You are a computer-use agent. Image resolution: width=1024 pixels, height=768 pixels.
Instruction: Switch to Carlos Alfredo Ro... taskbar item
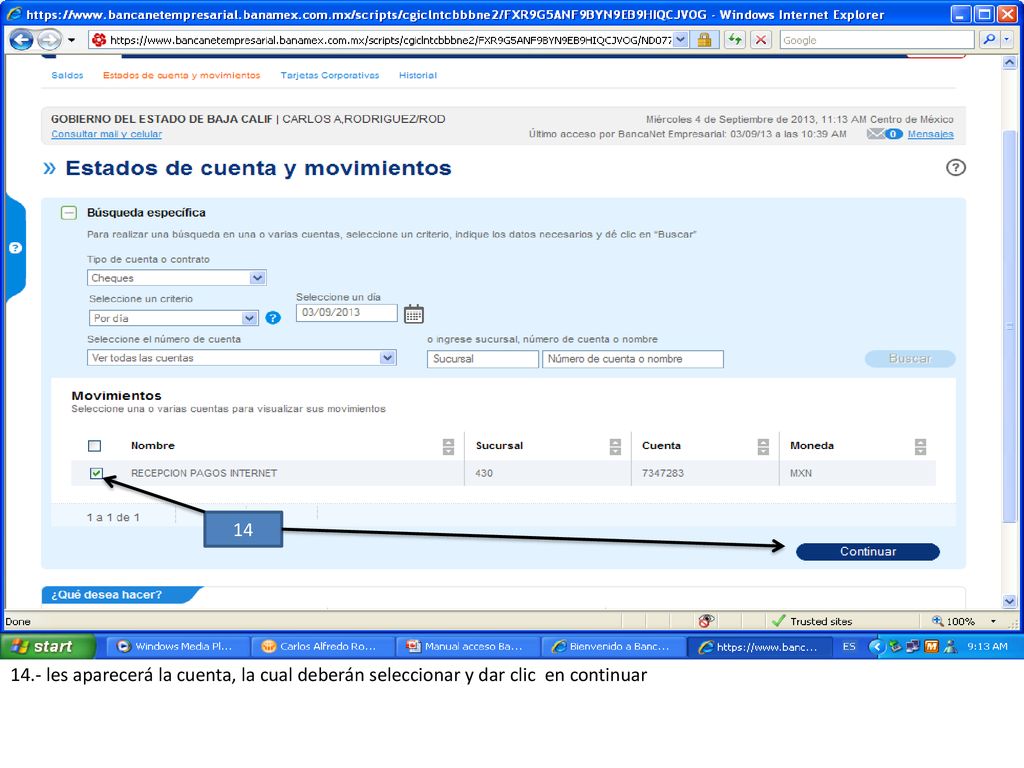[x=322, y=646]
